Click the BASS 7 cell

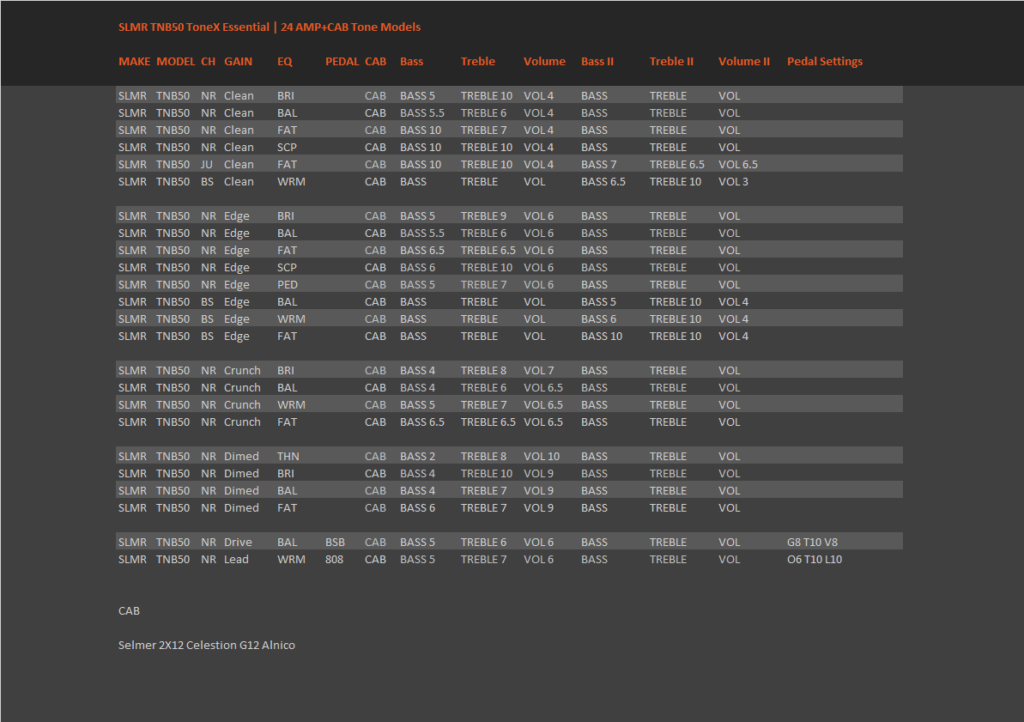point(599,165)
